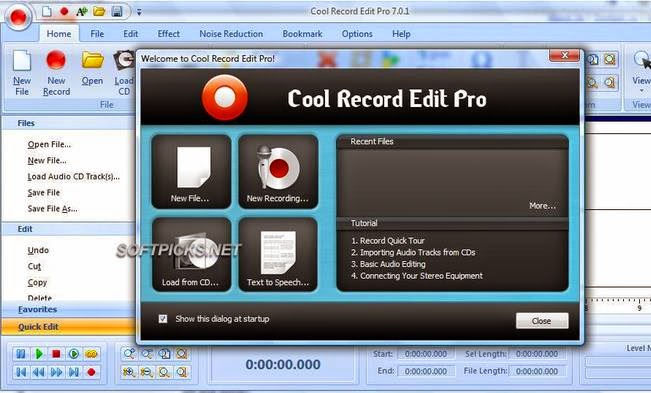Click the Sel Length time field
Viewport: 651px width, 393px height.
tap(537, 354)
